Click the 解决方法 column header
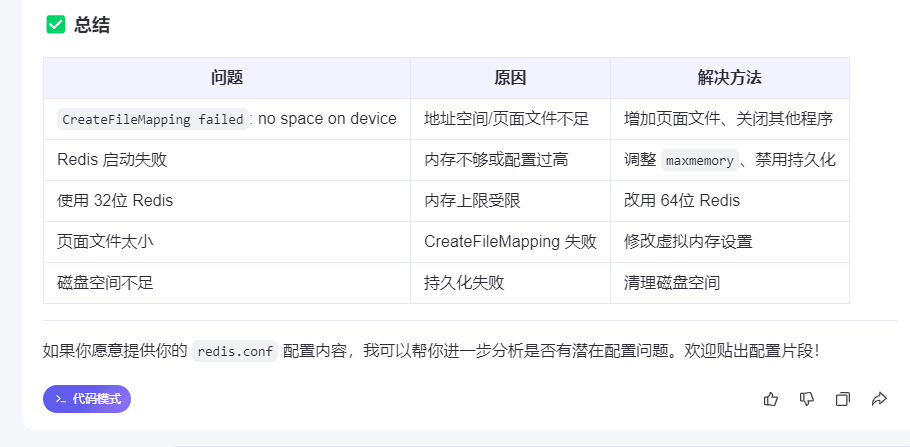Viewport: 910px width, 447px height. coord(730,78)
